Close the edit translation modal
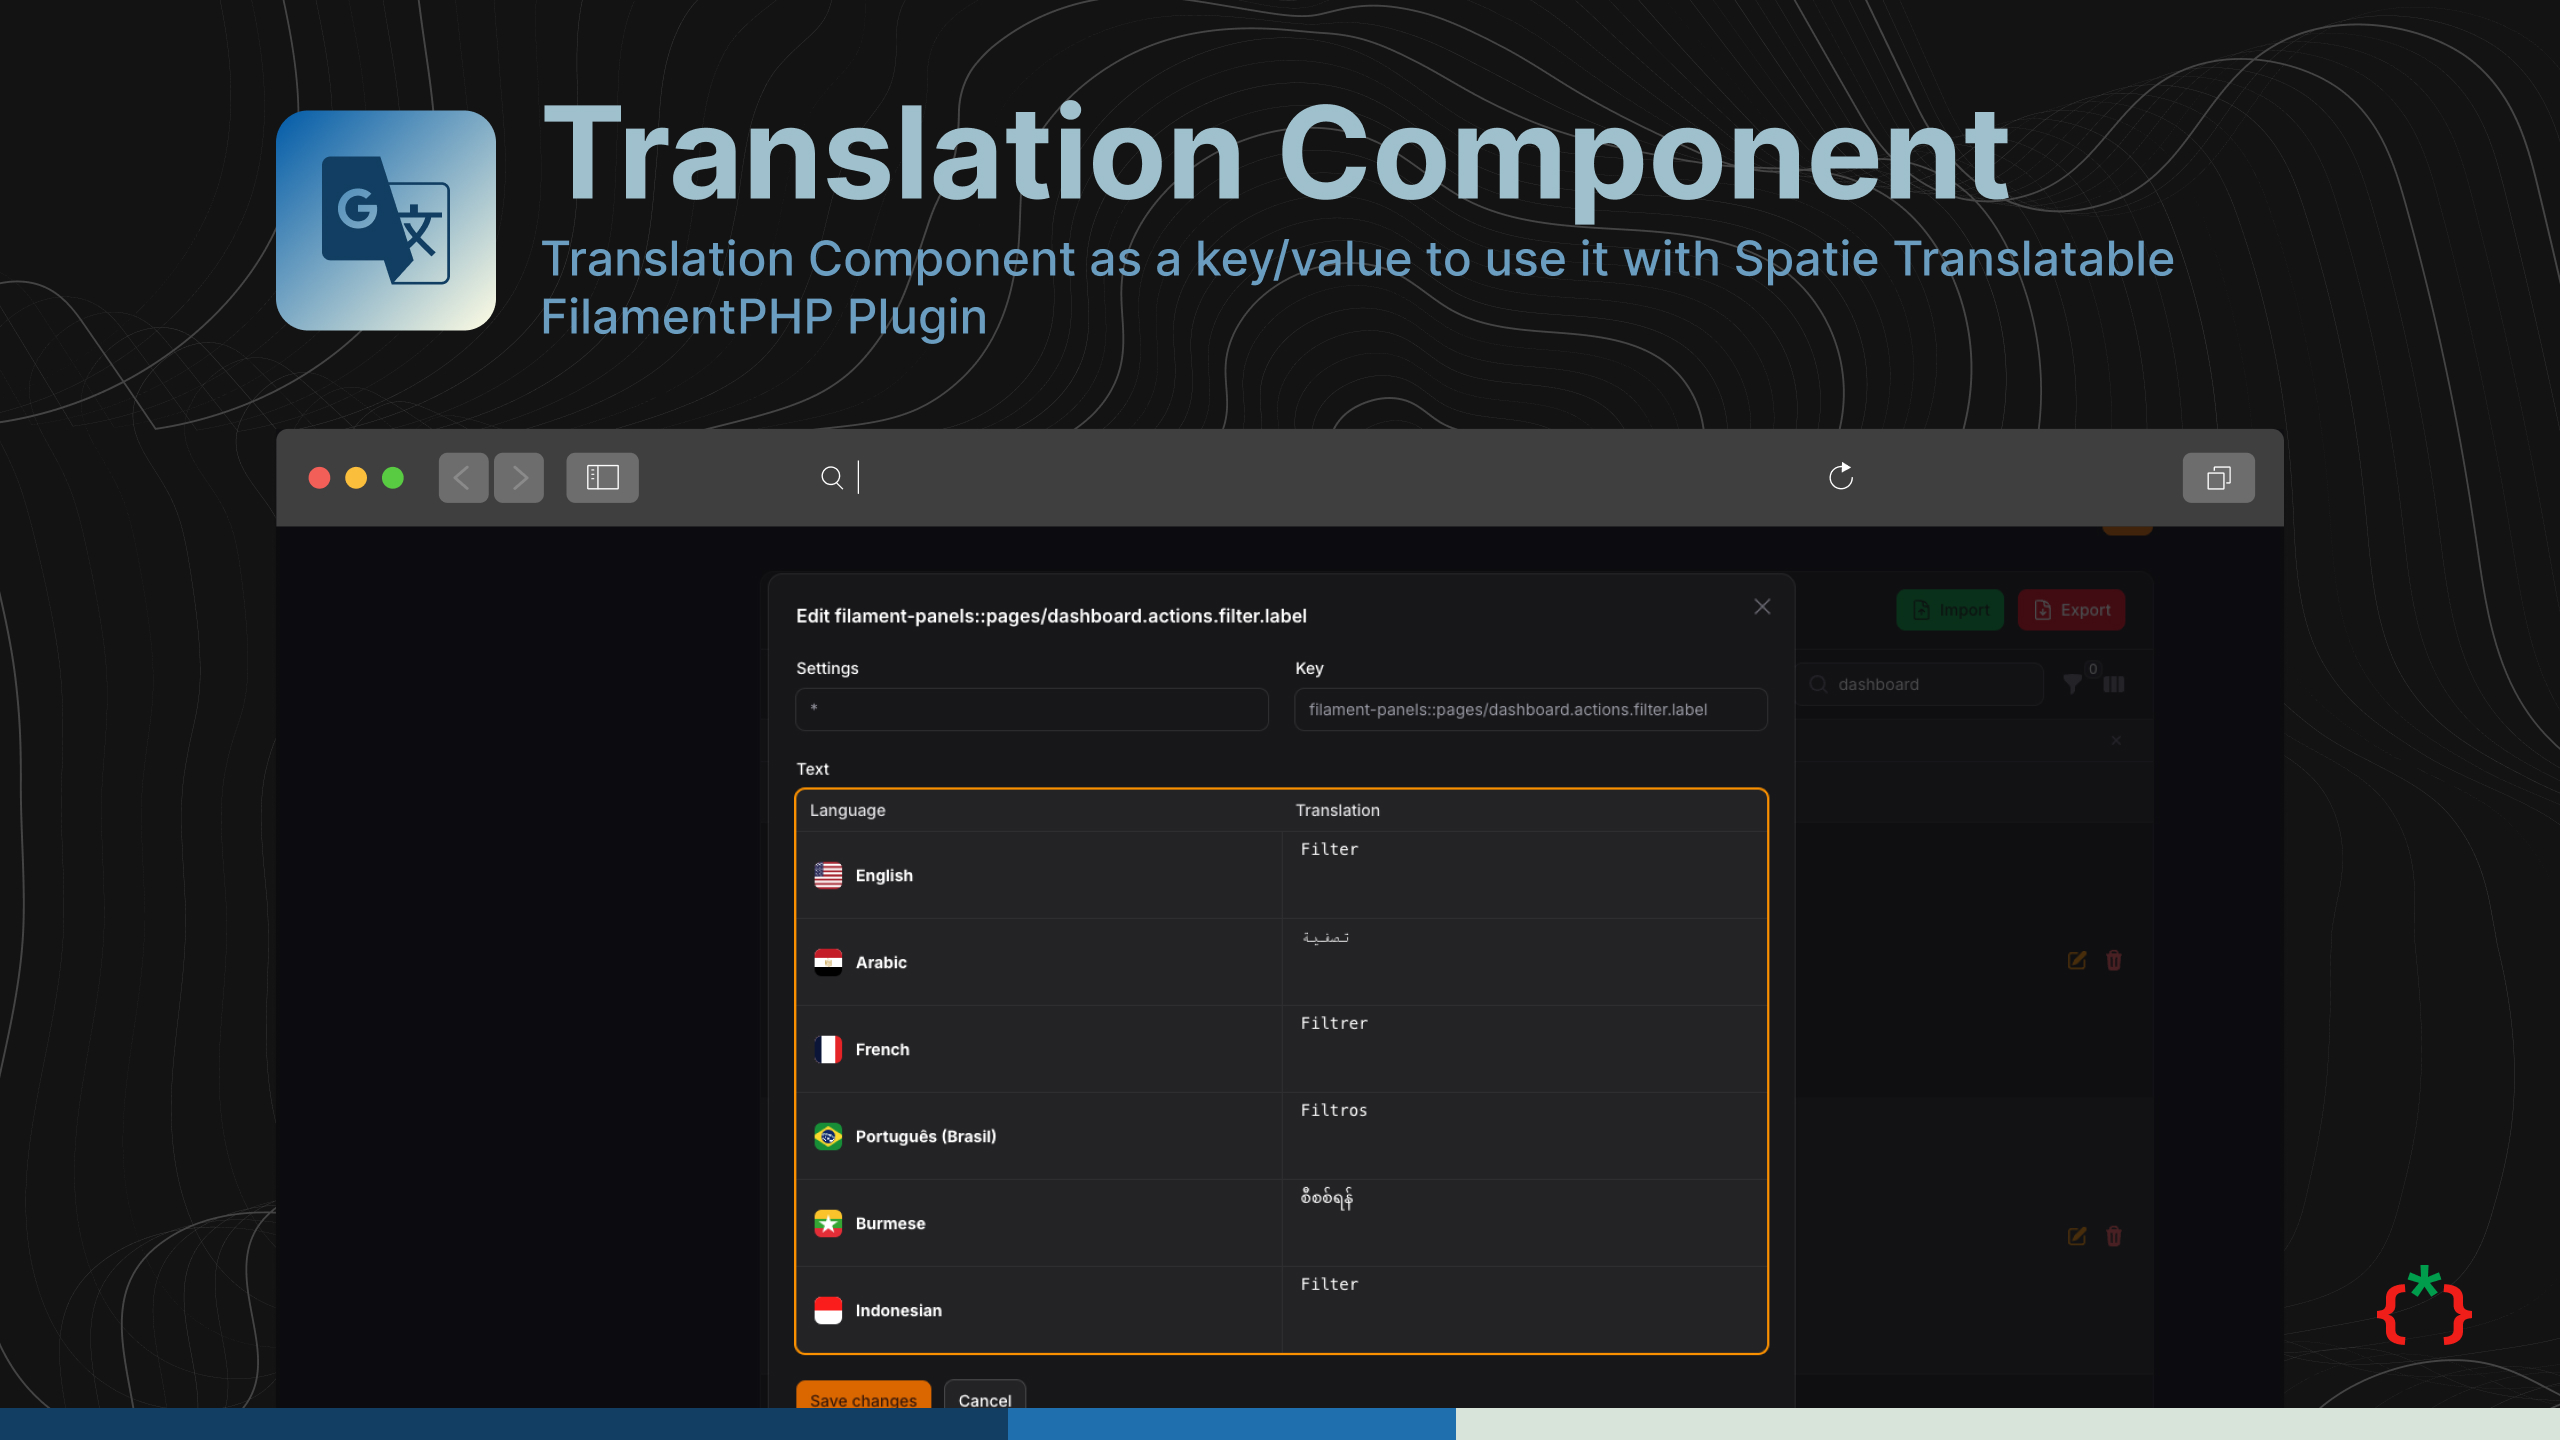Image resolution: width=2560 pixels, height=1440 pixels. [x=1762, y=607]
